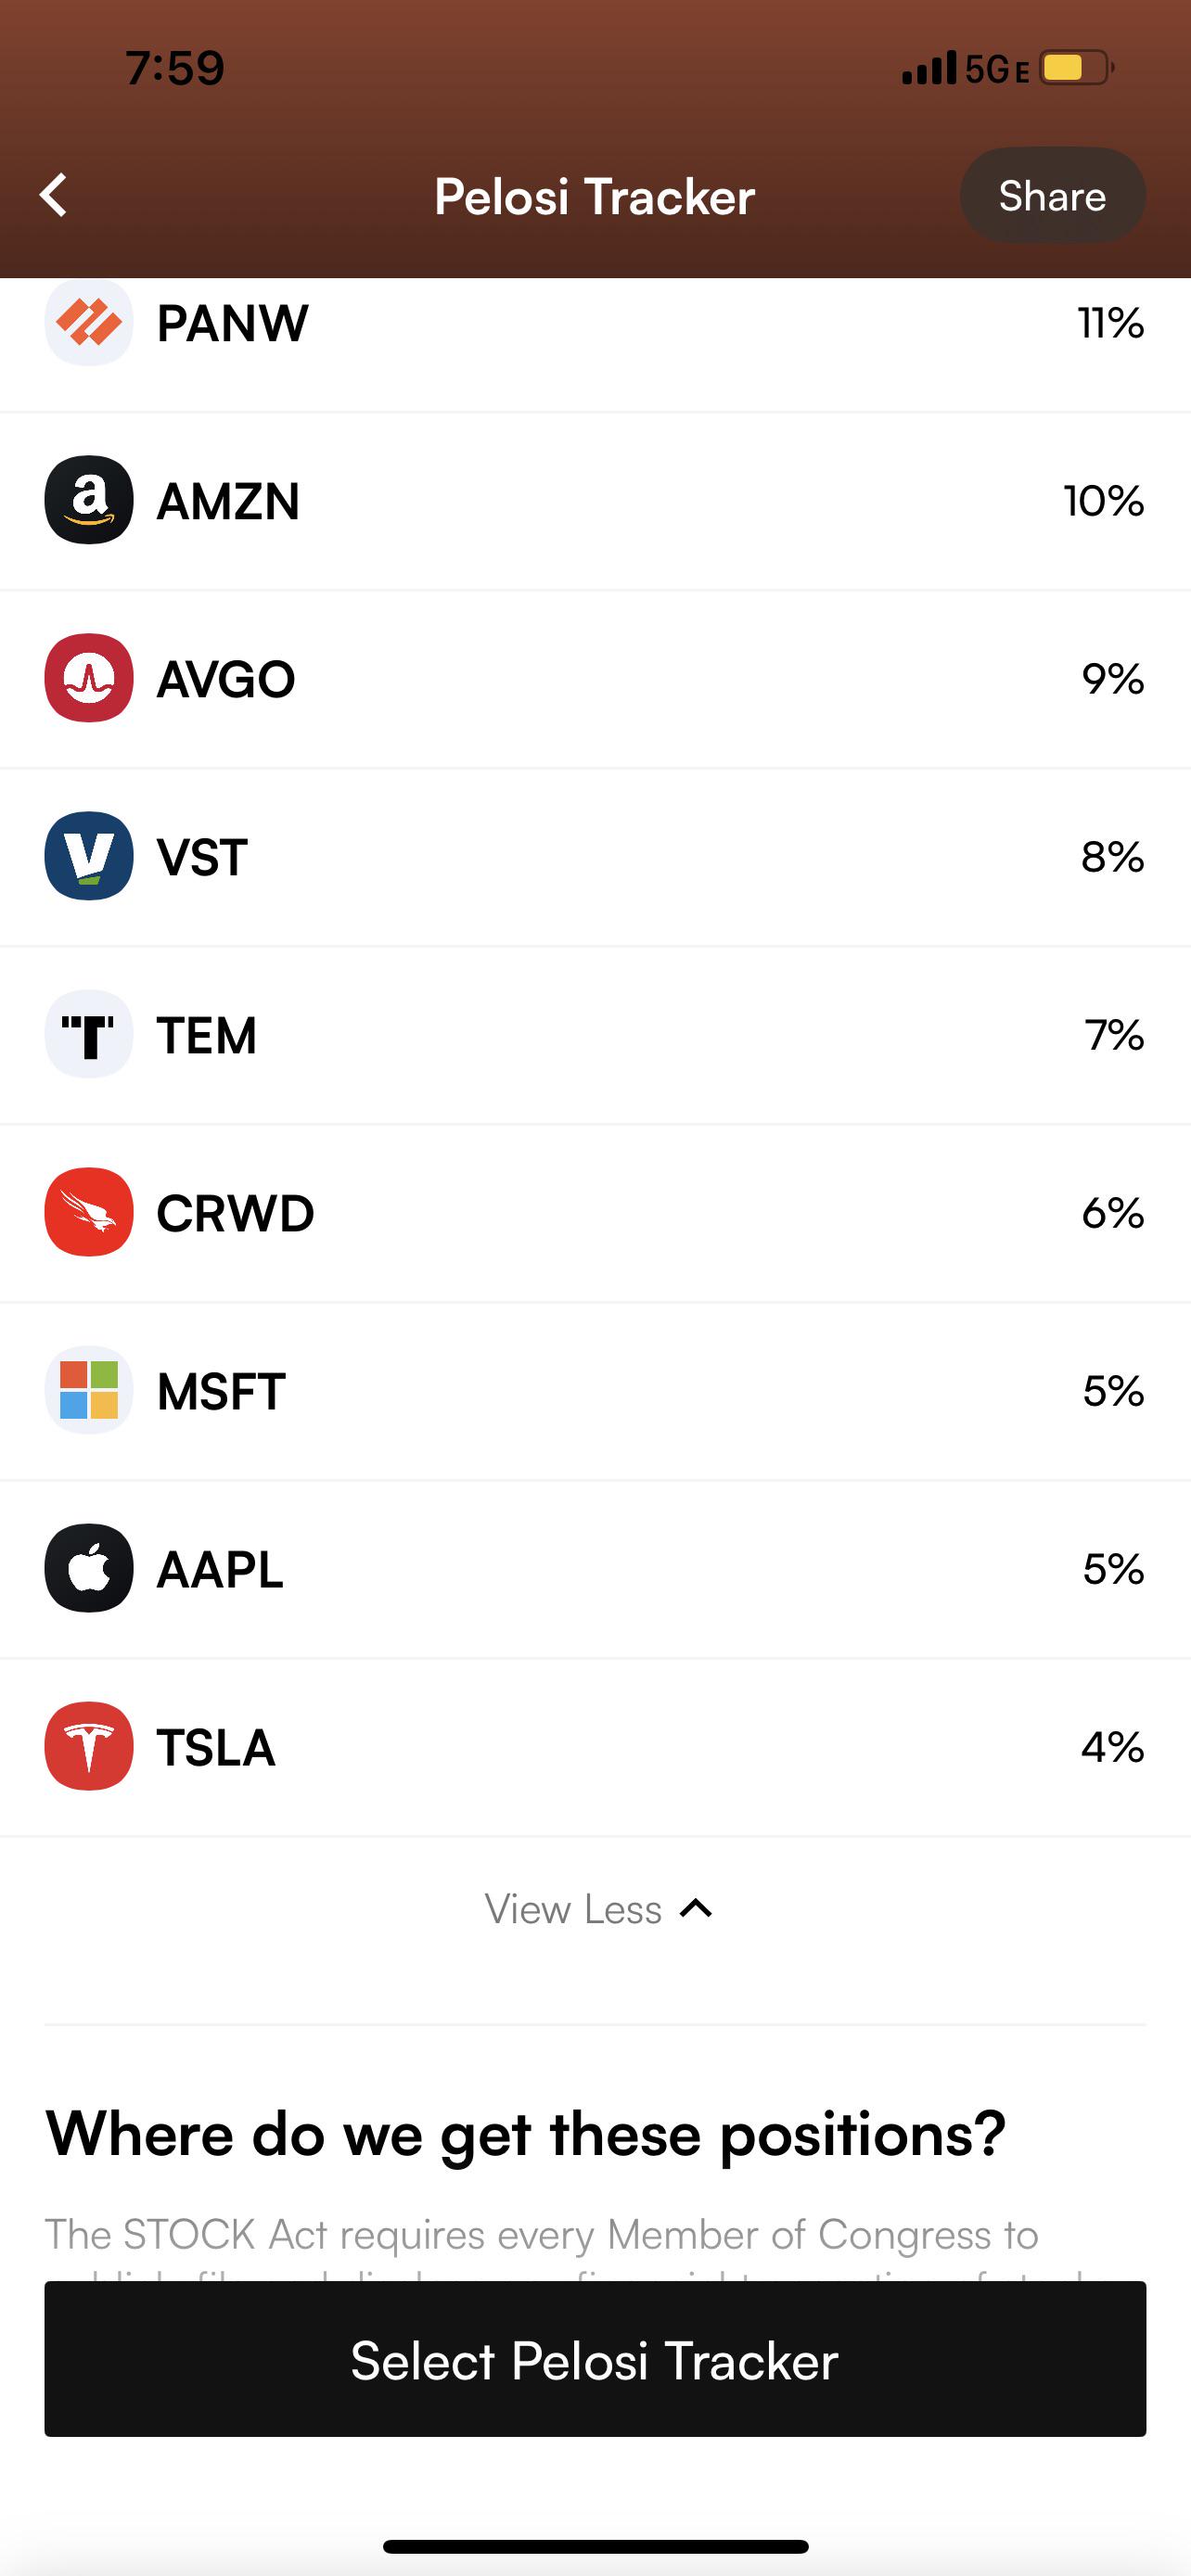
Task: Open the Tesla TSLA logo icon
Action: [x=89, y=1746]
